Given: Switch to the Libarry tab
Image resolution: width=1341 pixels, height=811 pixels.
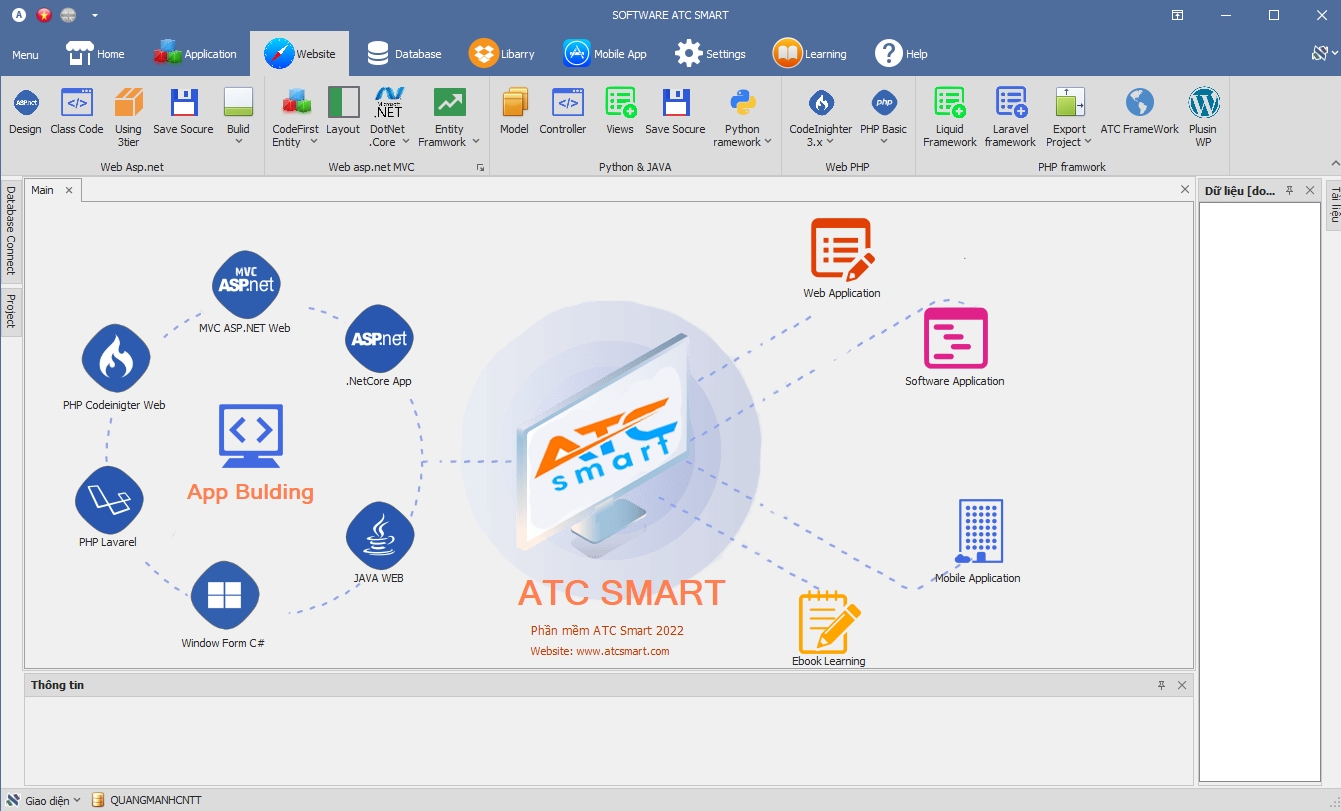Looking at the screenshot, I should point(502,54).
